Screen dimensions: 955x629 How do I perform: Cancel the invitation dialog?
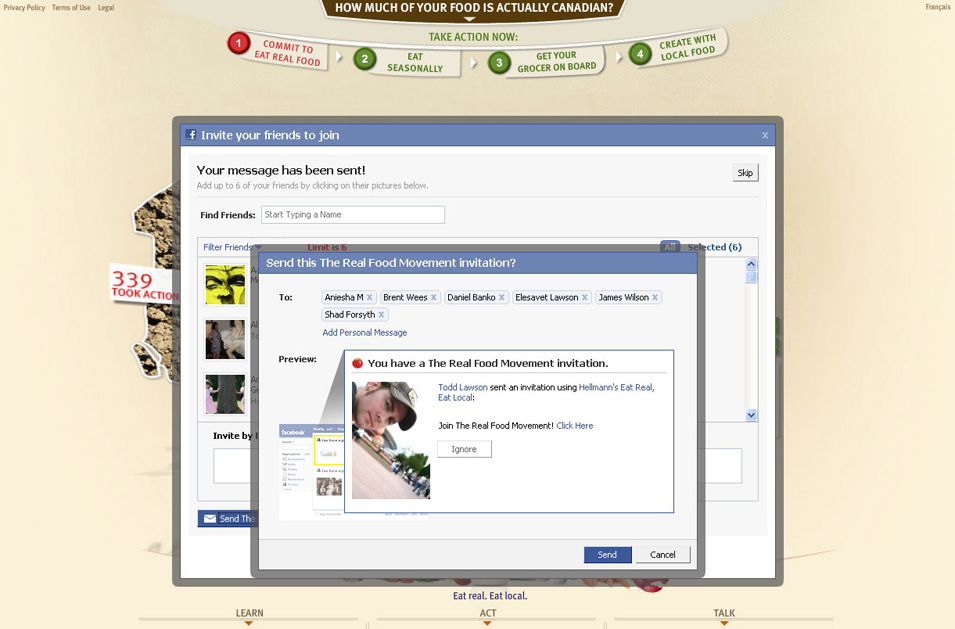[663, 555]
